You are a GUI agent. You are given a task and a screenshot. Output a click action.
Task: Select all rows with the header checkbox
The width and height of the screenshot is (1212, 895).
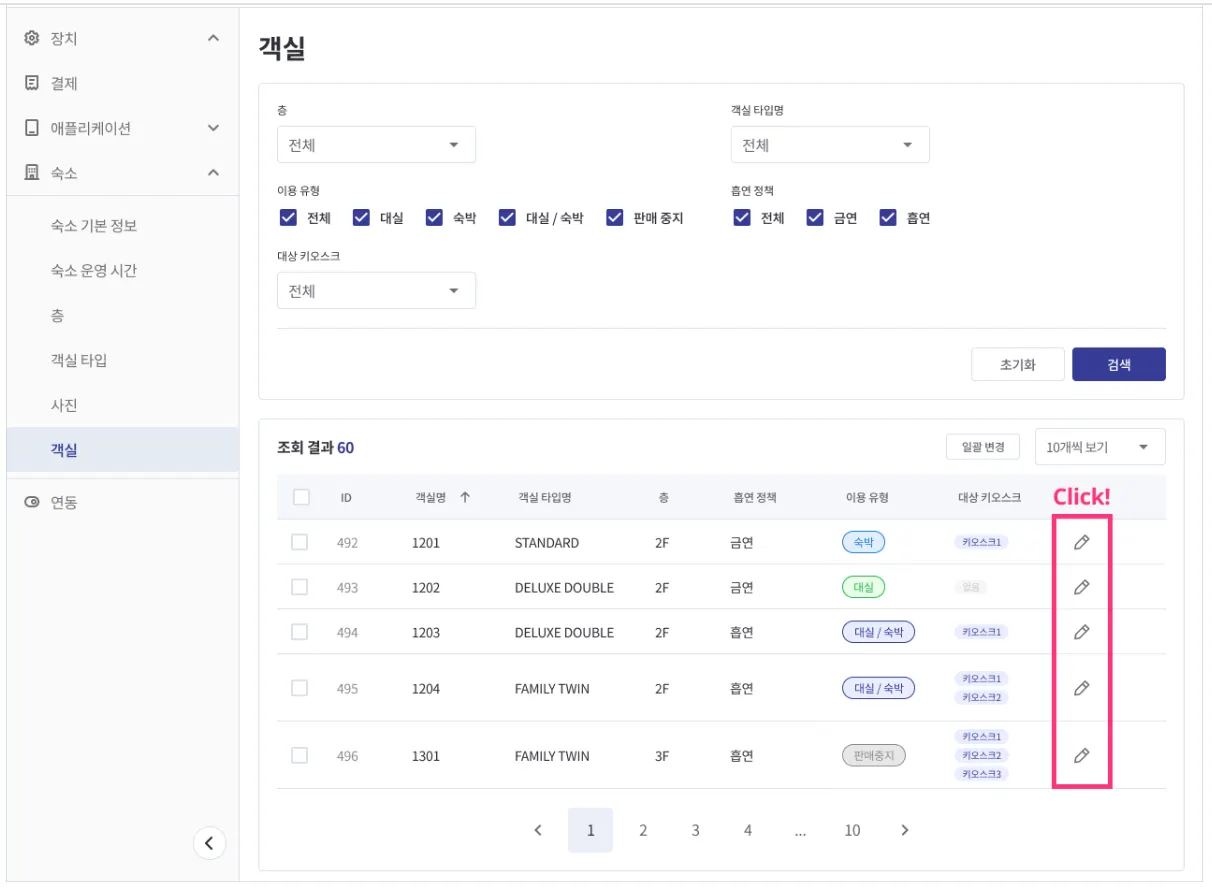pyautogui.click(x=301, y=497)
